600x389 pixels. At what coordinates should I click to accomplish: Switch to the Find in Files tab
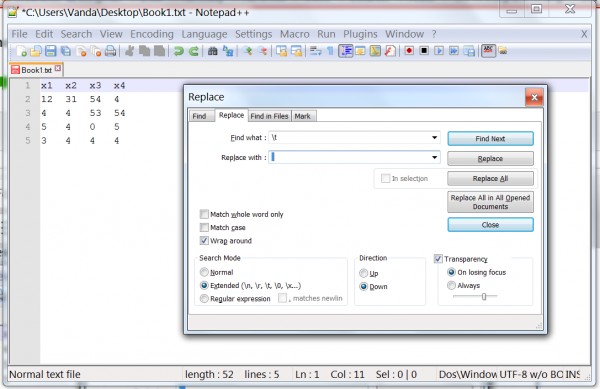click(x=269, y=116)
